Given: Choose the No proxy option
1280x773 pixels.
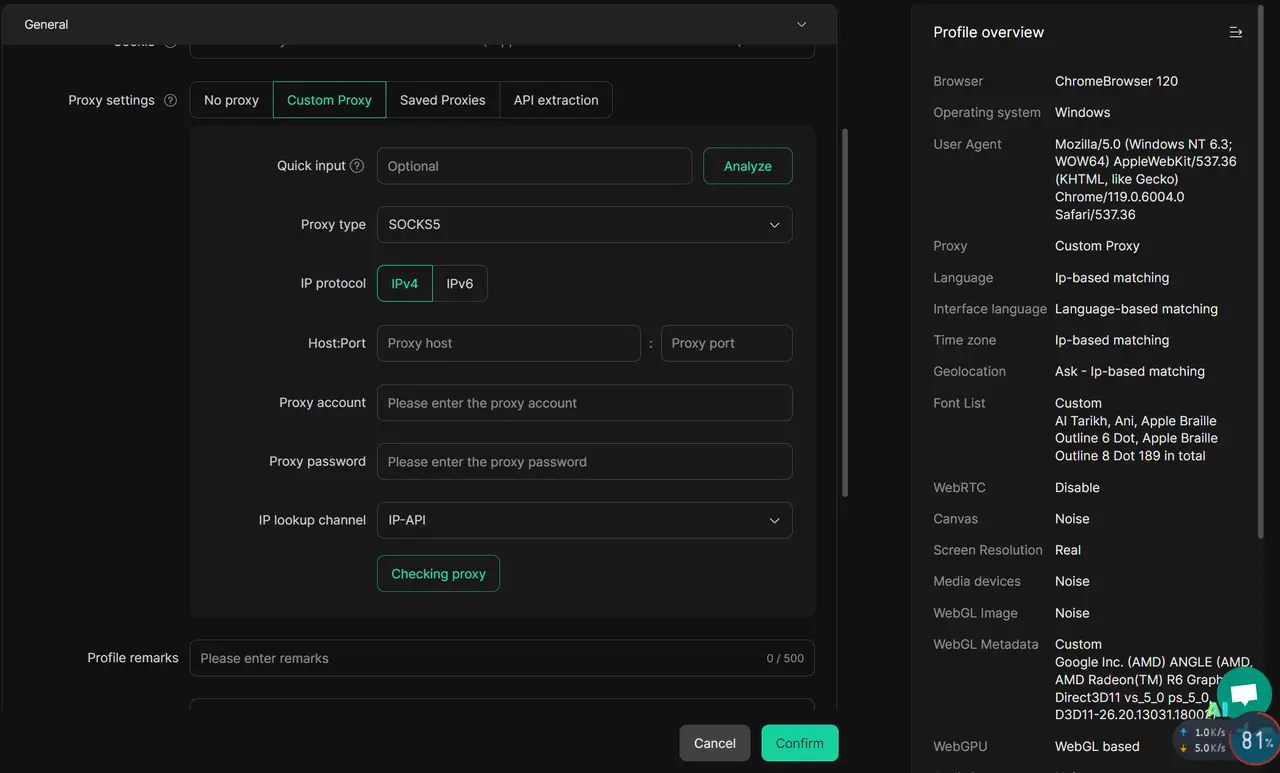Looking at the screenshot, I should click(x=231, y=100).
